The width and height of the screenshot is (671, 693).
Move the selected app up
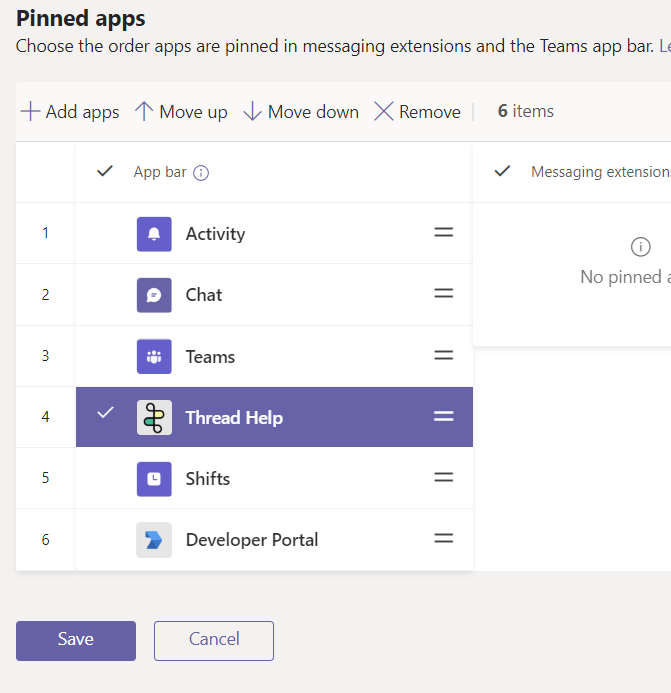click(182, 112)
